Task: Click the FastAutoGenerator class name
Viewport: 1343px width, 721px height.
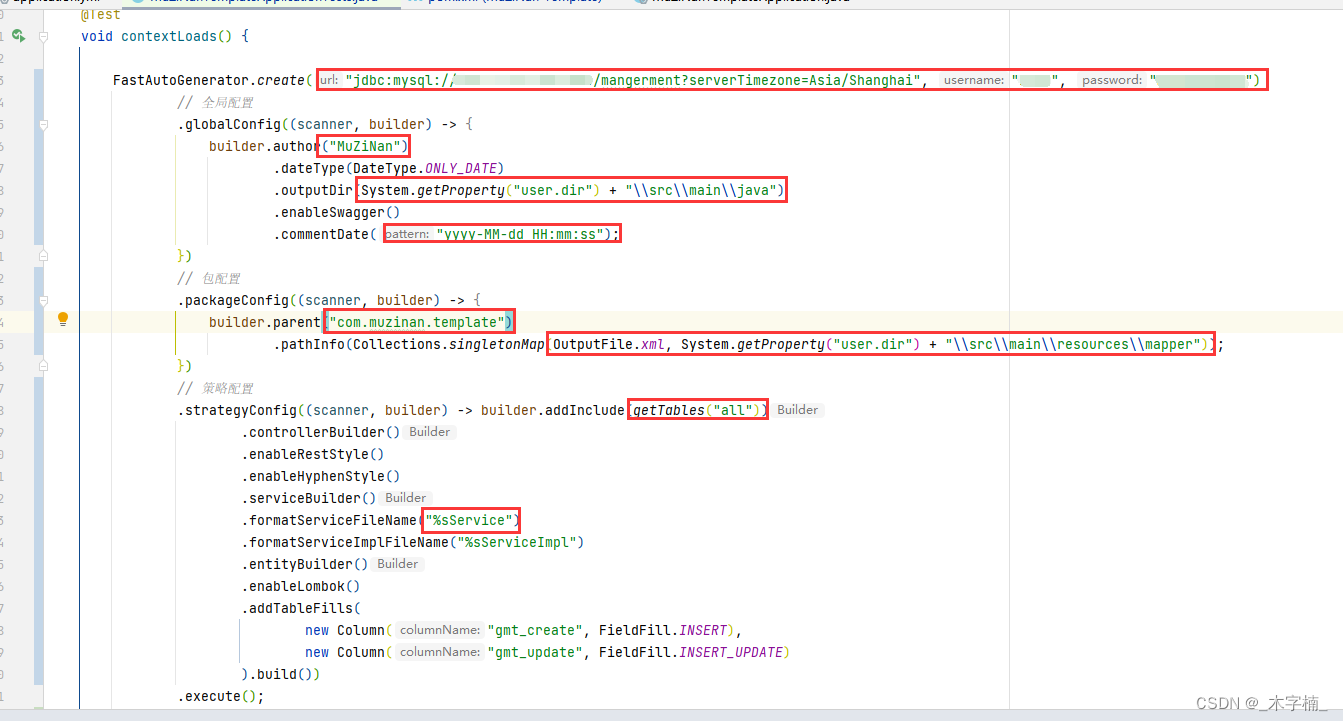Action: (x=181, y=80)
